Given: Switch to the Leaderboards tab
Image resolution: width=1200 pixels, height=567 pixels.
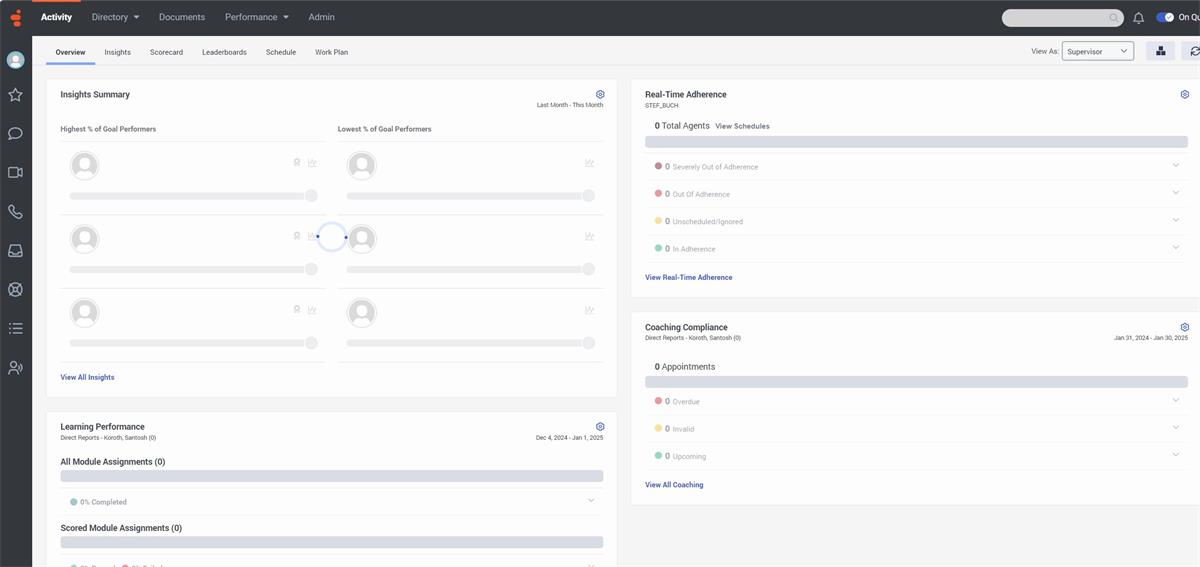Looking at the screenshot, I should tap(224, 52).
